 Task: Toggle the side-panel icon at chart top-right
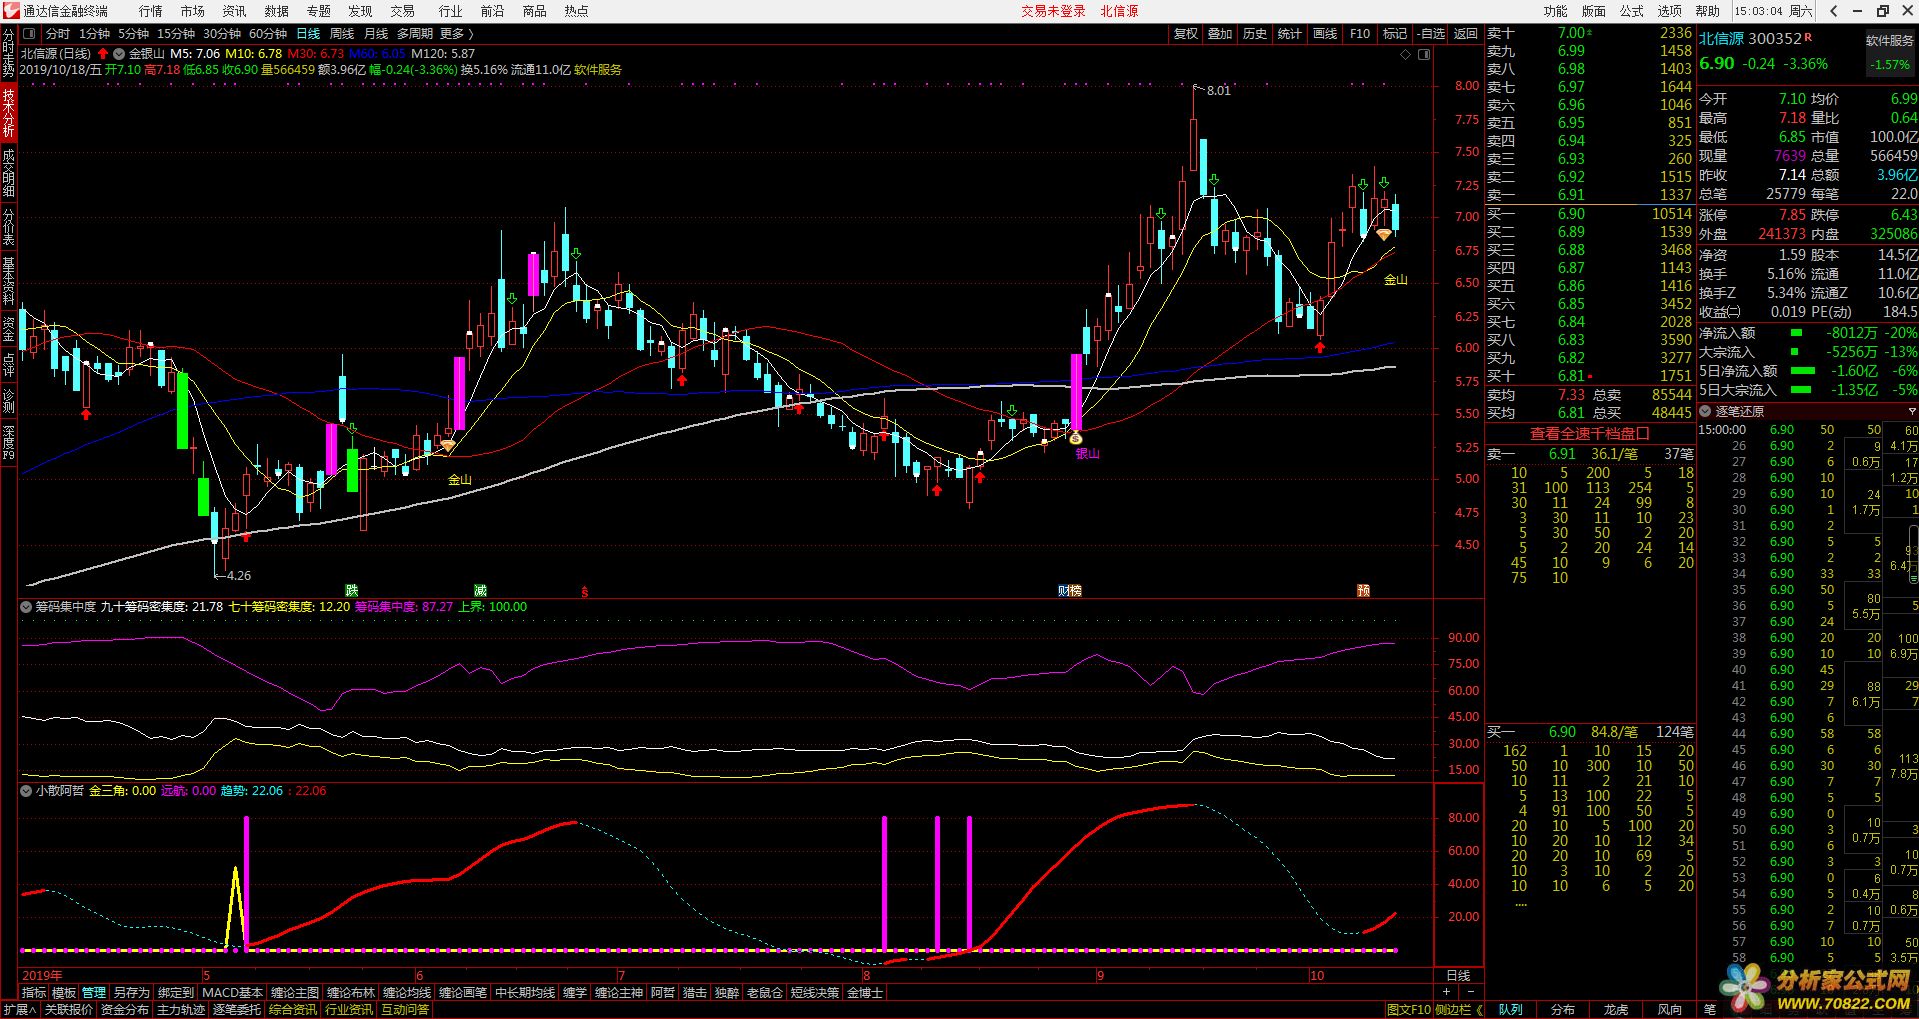(x=1424, y=54)
